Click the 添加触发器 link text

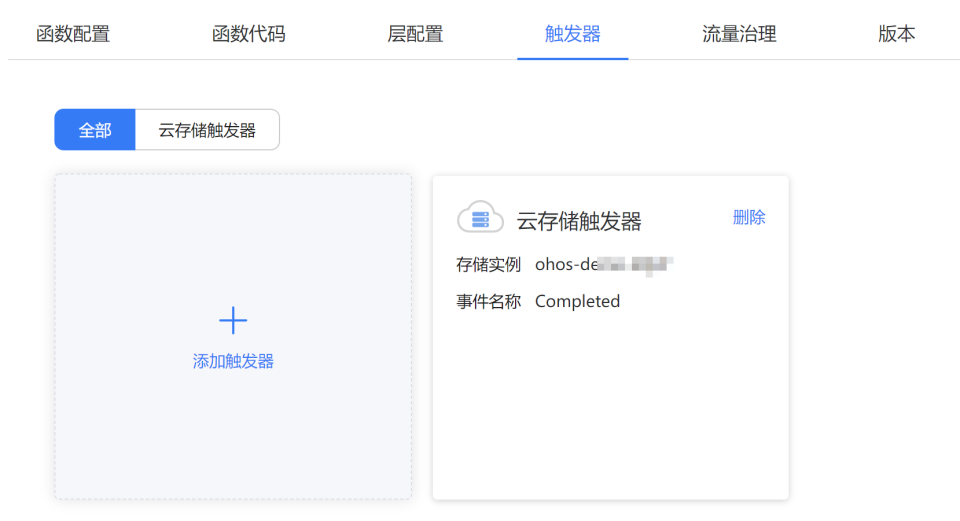(x=233, y=361)
